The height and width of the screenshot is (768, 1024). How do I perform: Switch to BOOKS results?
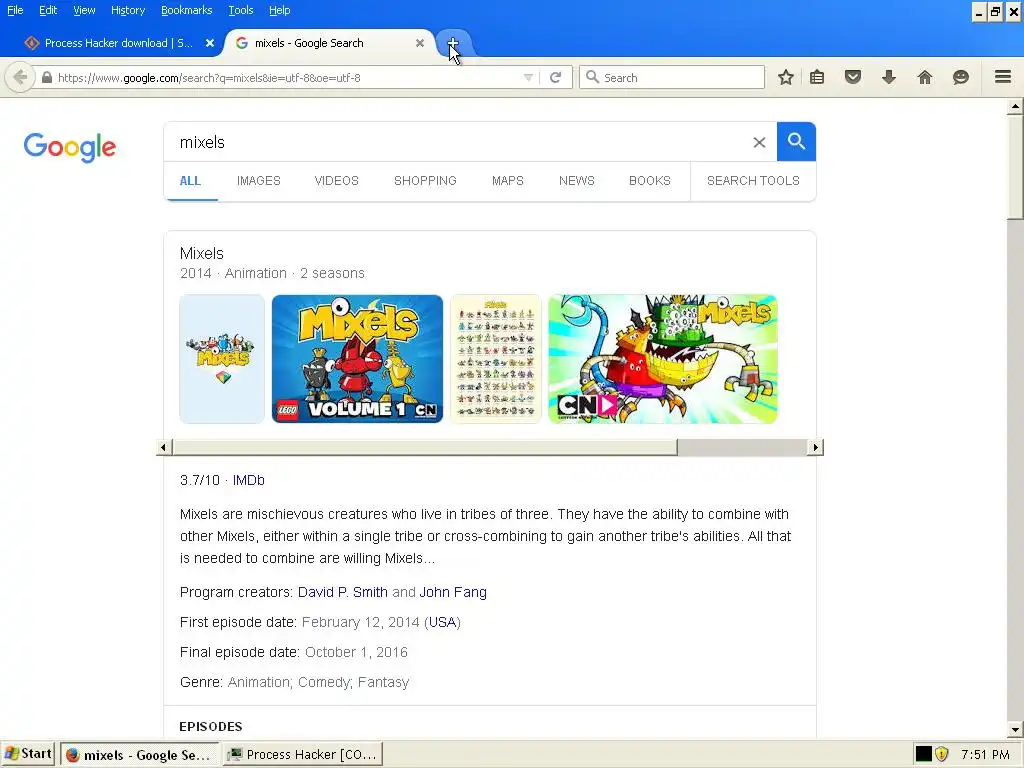coord(650,181)
